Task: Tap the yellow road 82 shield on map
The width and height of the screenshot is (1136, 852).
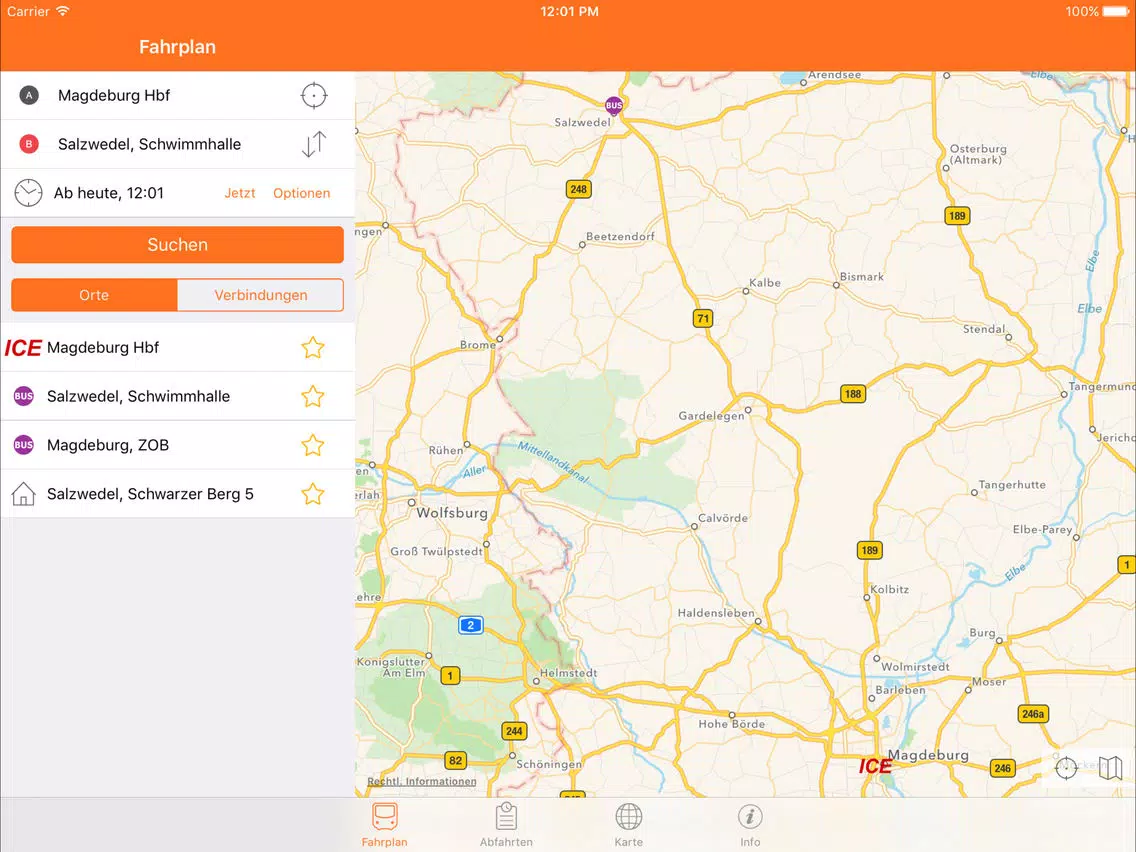Action: point(455,761)
